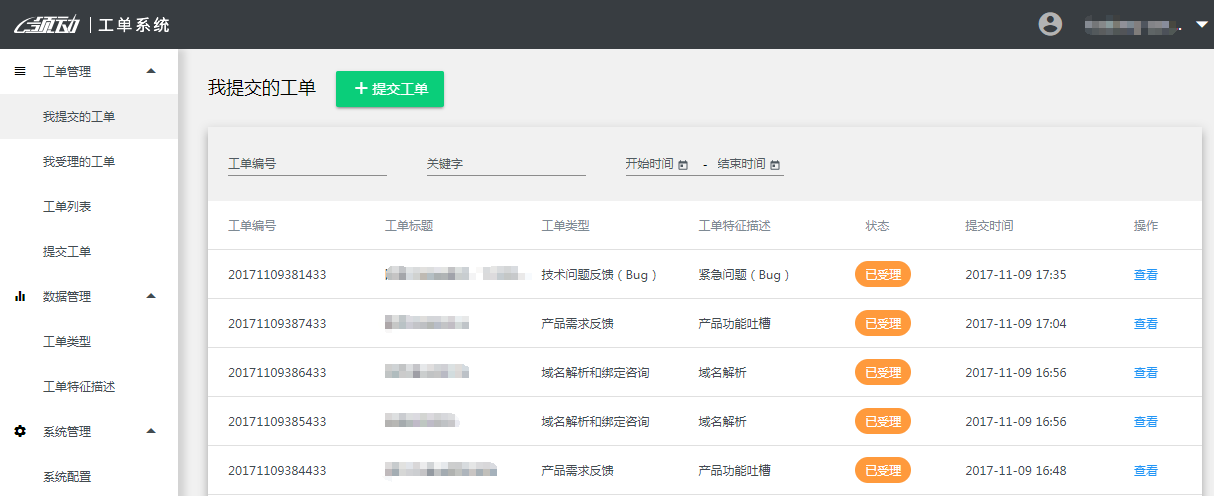
Task: View ticket 20171109381433 via 查看 link
Action: point(1145,275)
